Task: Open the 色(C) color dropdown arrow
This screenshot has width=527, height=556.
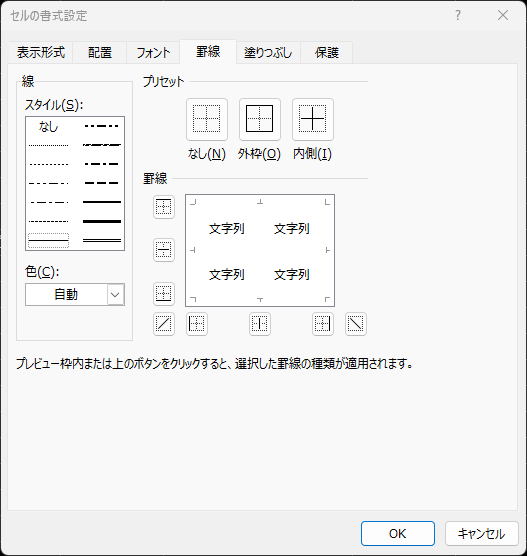Action: (115, 294)
